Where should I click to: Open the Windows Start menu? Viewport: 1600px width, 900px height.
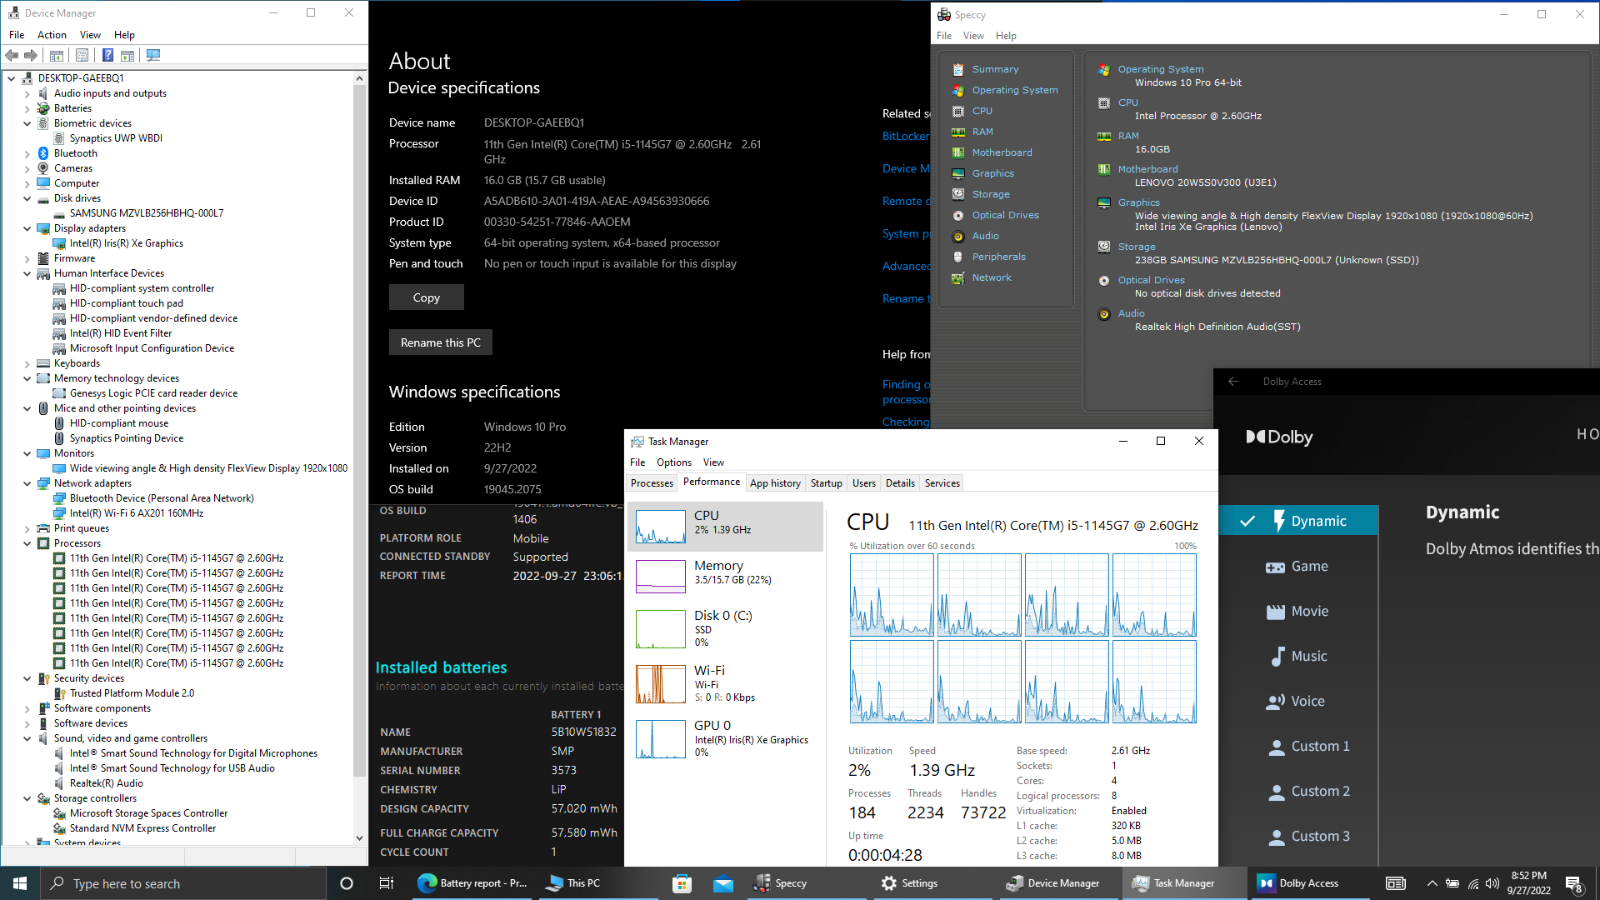click(20, 883)
